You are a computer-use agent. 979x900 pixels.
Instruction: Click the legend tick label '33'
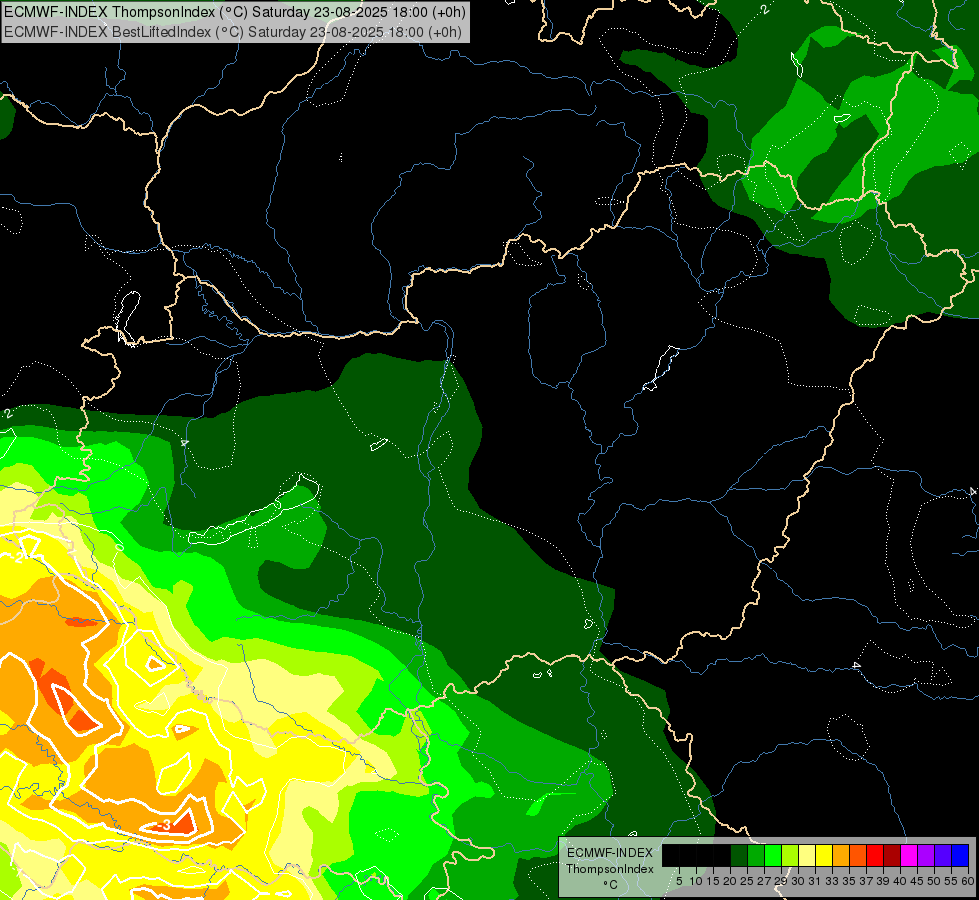coord(832,881)
